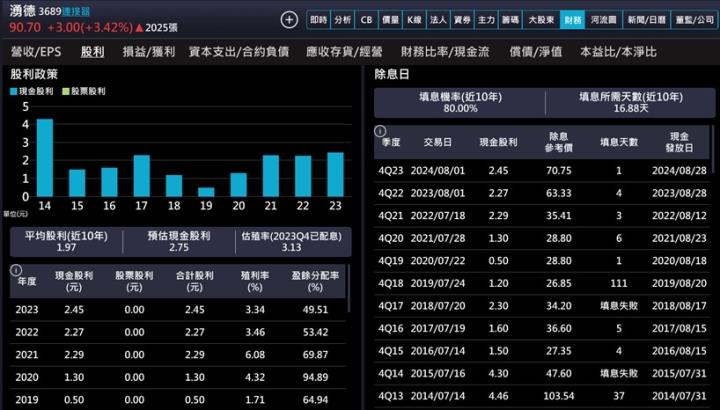
Task: Click the red up-triangle price indicator
Action: pyautogui.click(x=140, y=28)
